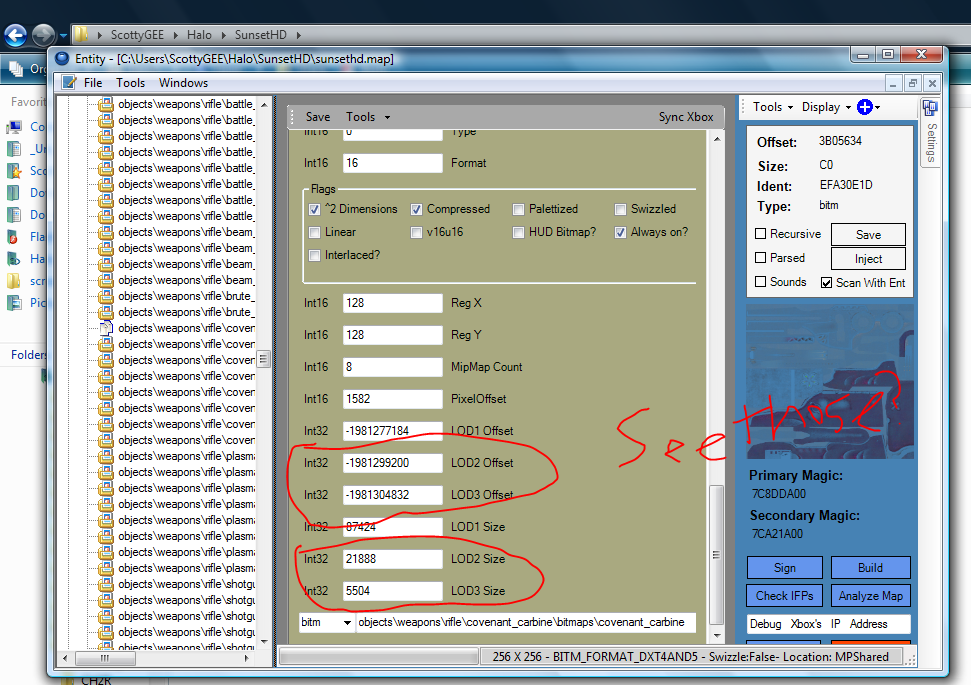Image resolution: width=971 pixels, height=685 pixels.
Task: Click the Analyze Map button
Action: click(870, 596)
